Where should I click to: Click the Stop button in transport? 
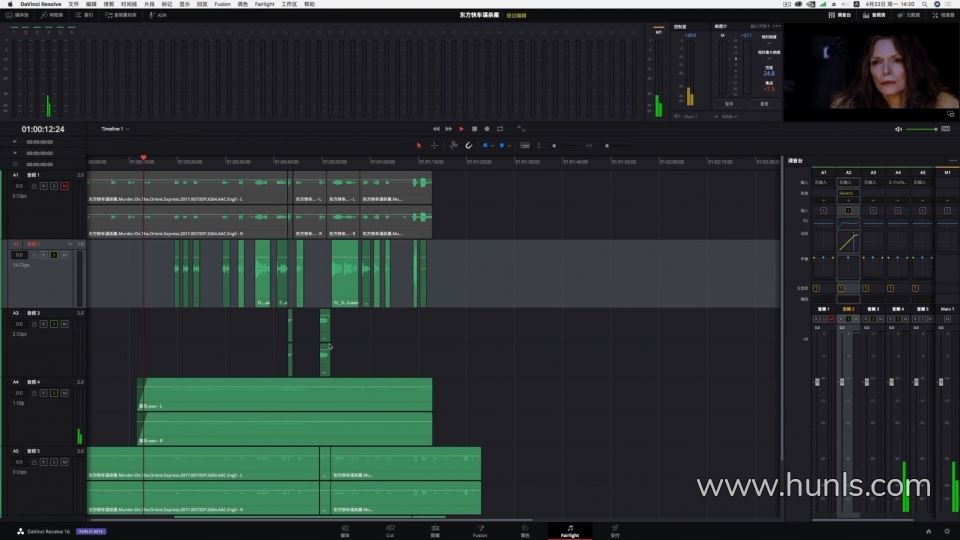coord(474,129)
